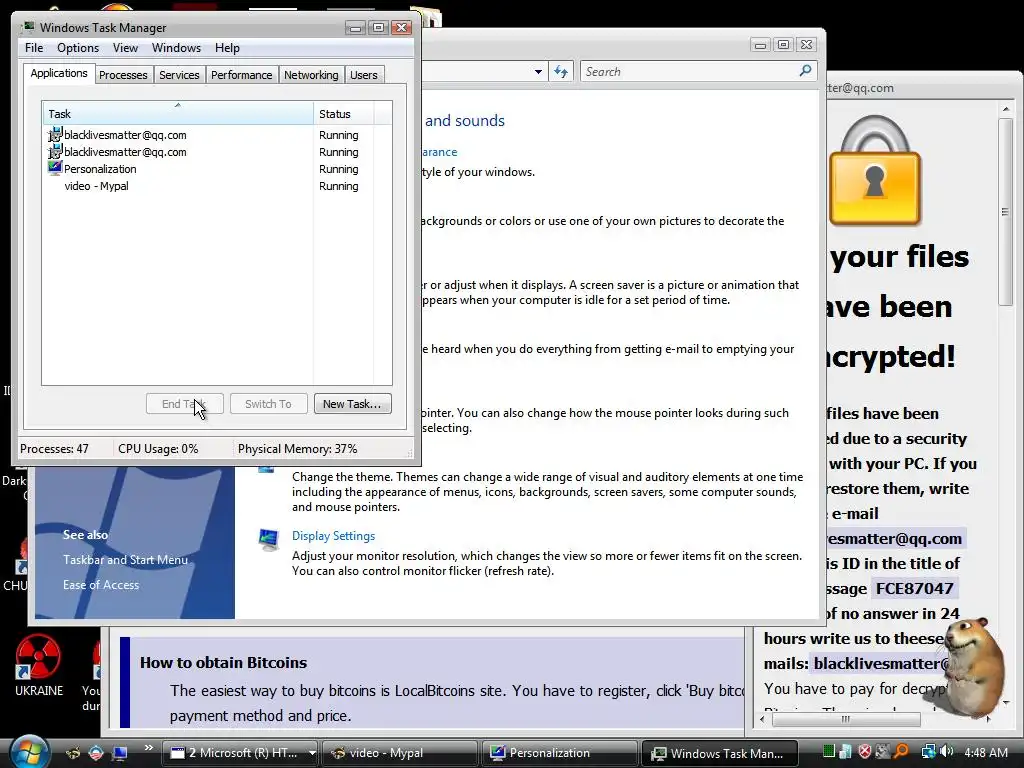1024x768 pixels.
Task: Click the ID value FCE87047 in ransom note
Action: pos(914,588)
